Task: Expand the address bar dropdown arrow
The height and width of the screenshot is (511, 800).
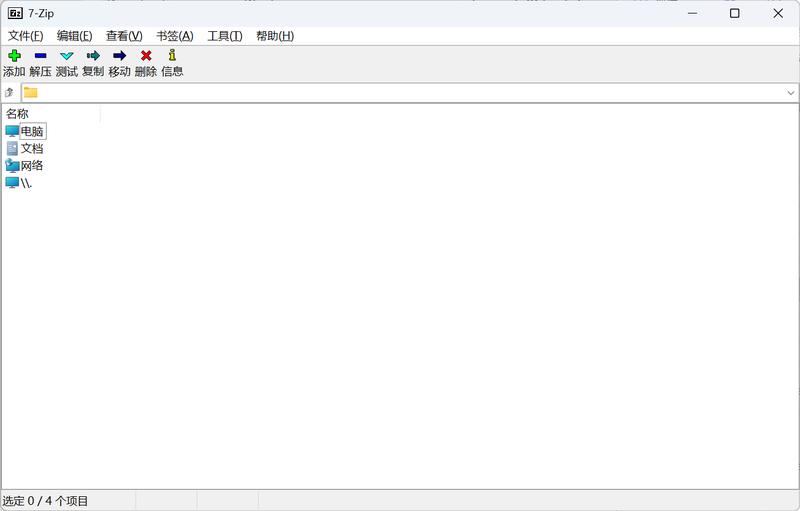Action: coord(791,93)
